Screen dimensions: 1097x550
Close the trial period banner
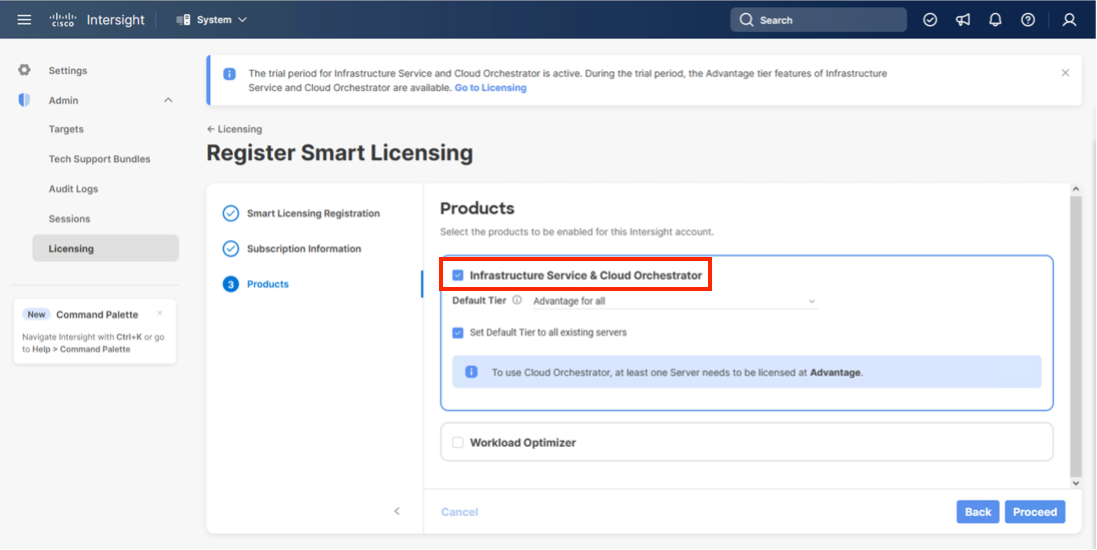1065,73
